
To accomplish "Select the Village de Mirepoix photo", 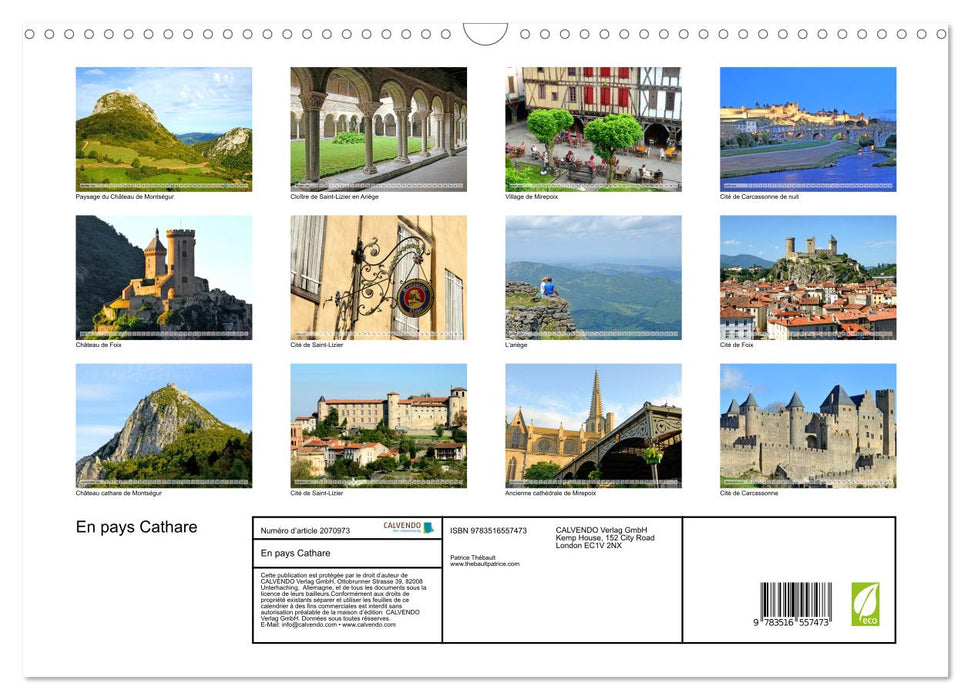I will [593, 129].
